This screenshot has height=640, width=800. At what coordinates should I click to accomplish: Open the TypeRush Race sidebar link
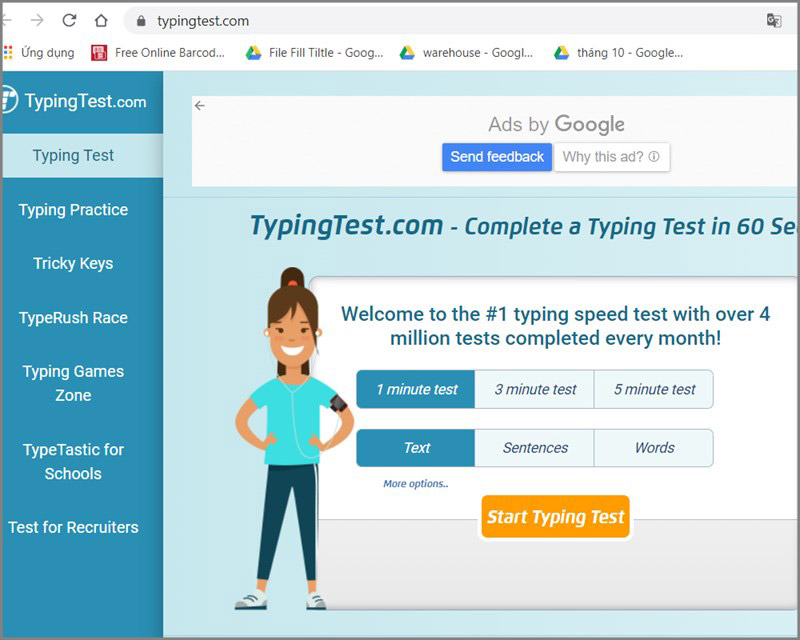73,318
